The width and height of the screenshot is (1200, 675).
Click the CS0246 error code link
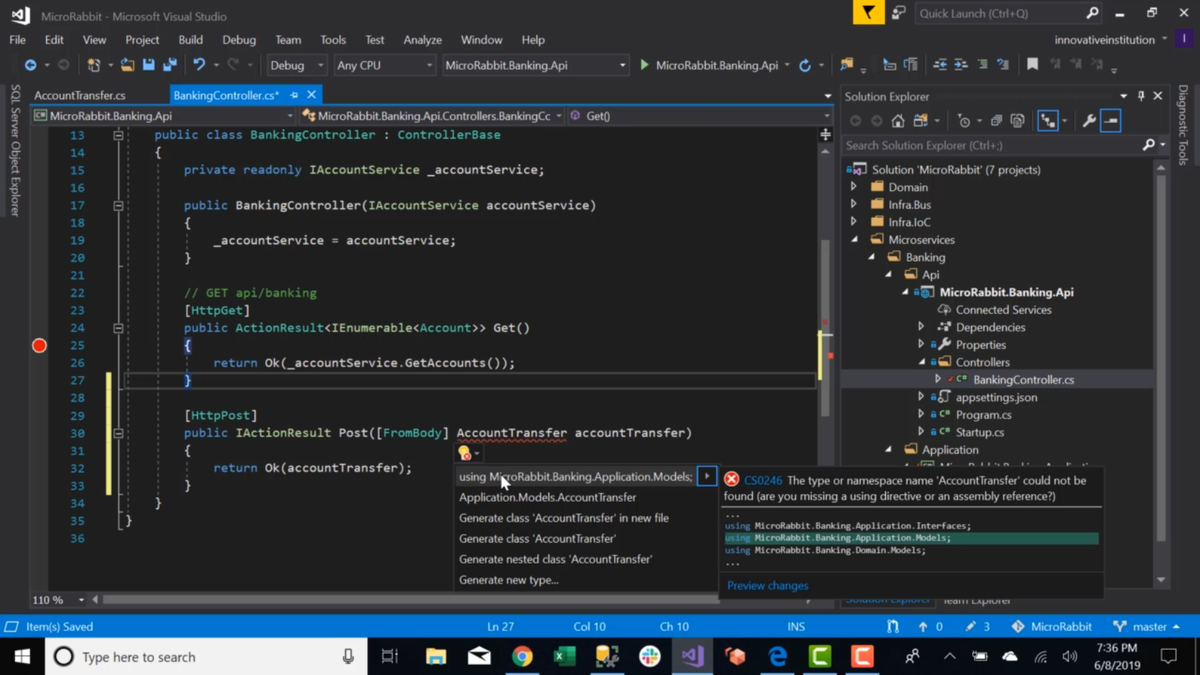[763, 480]
